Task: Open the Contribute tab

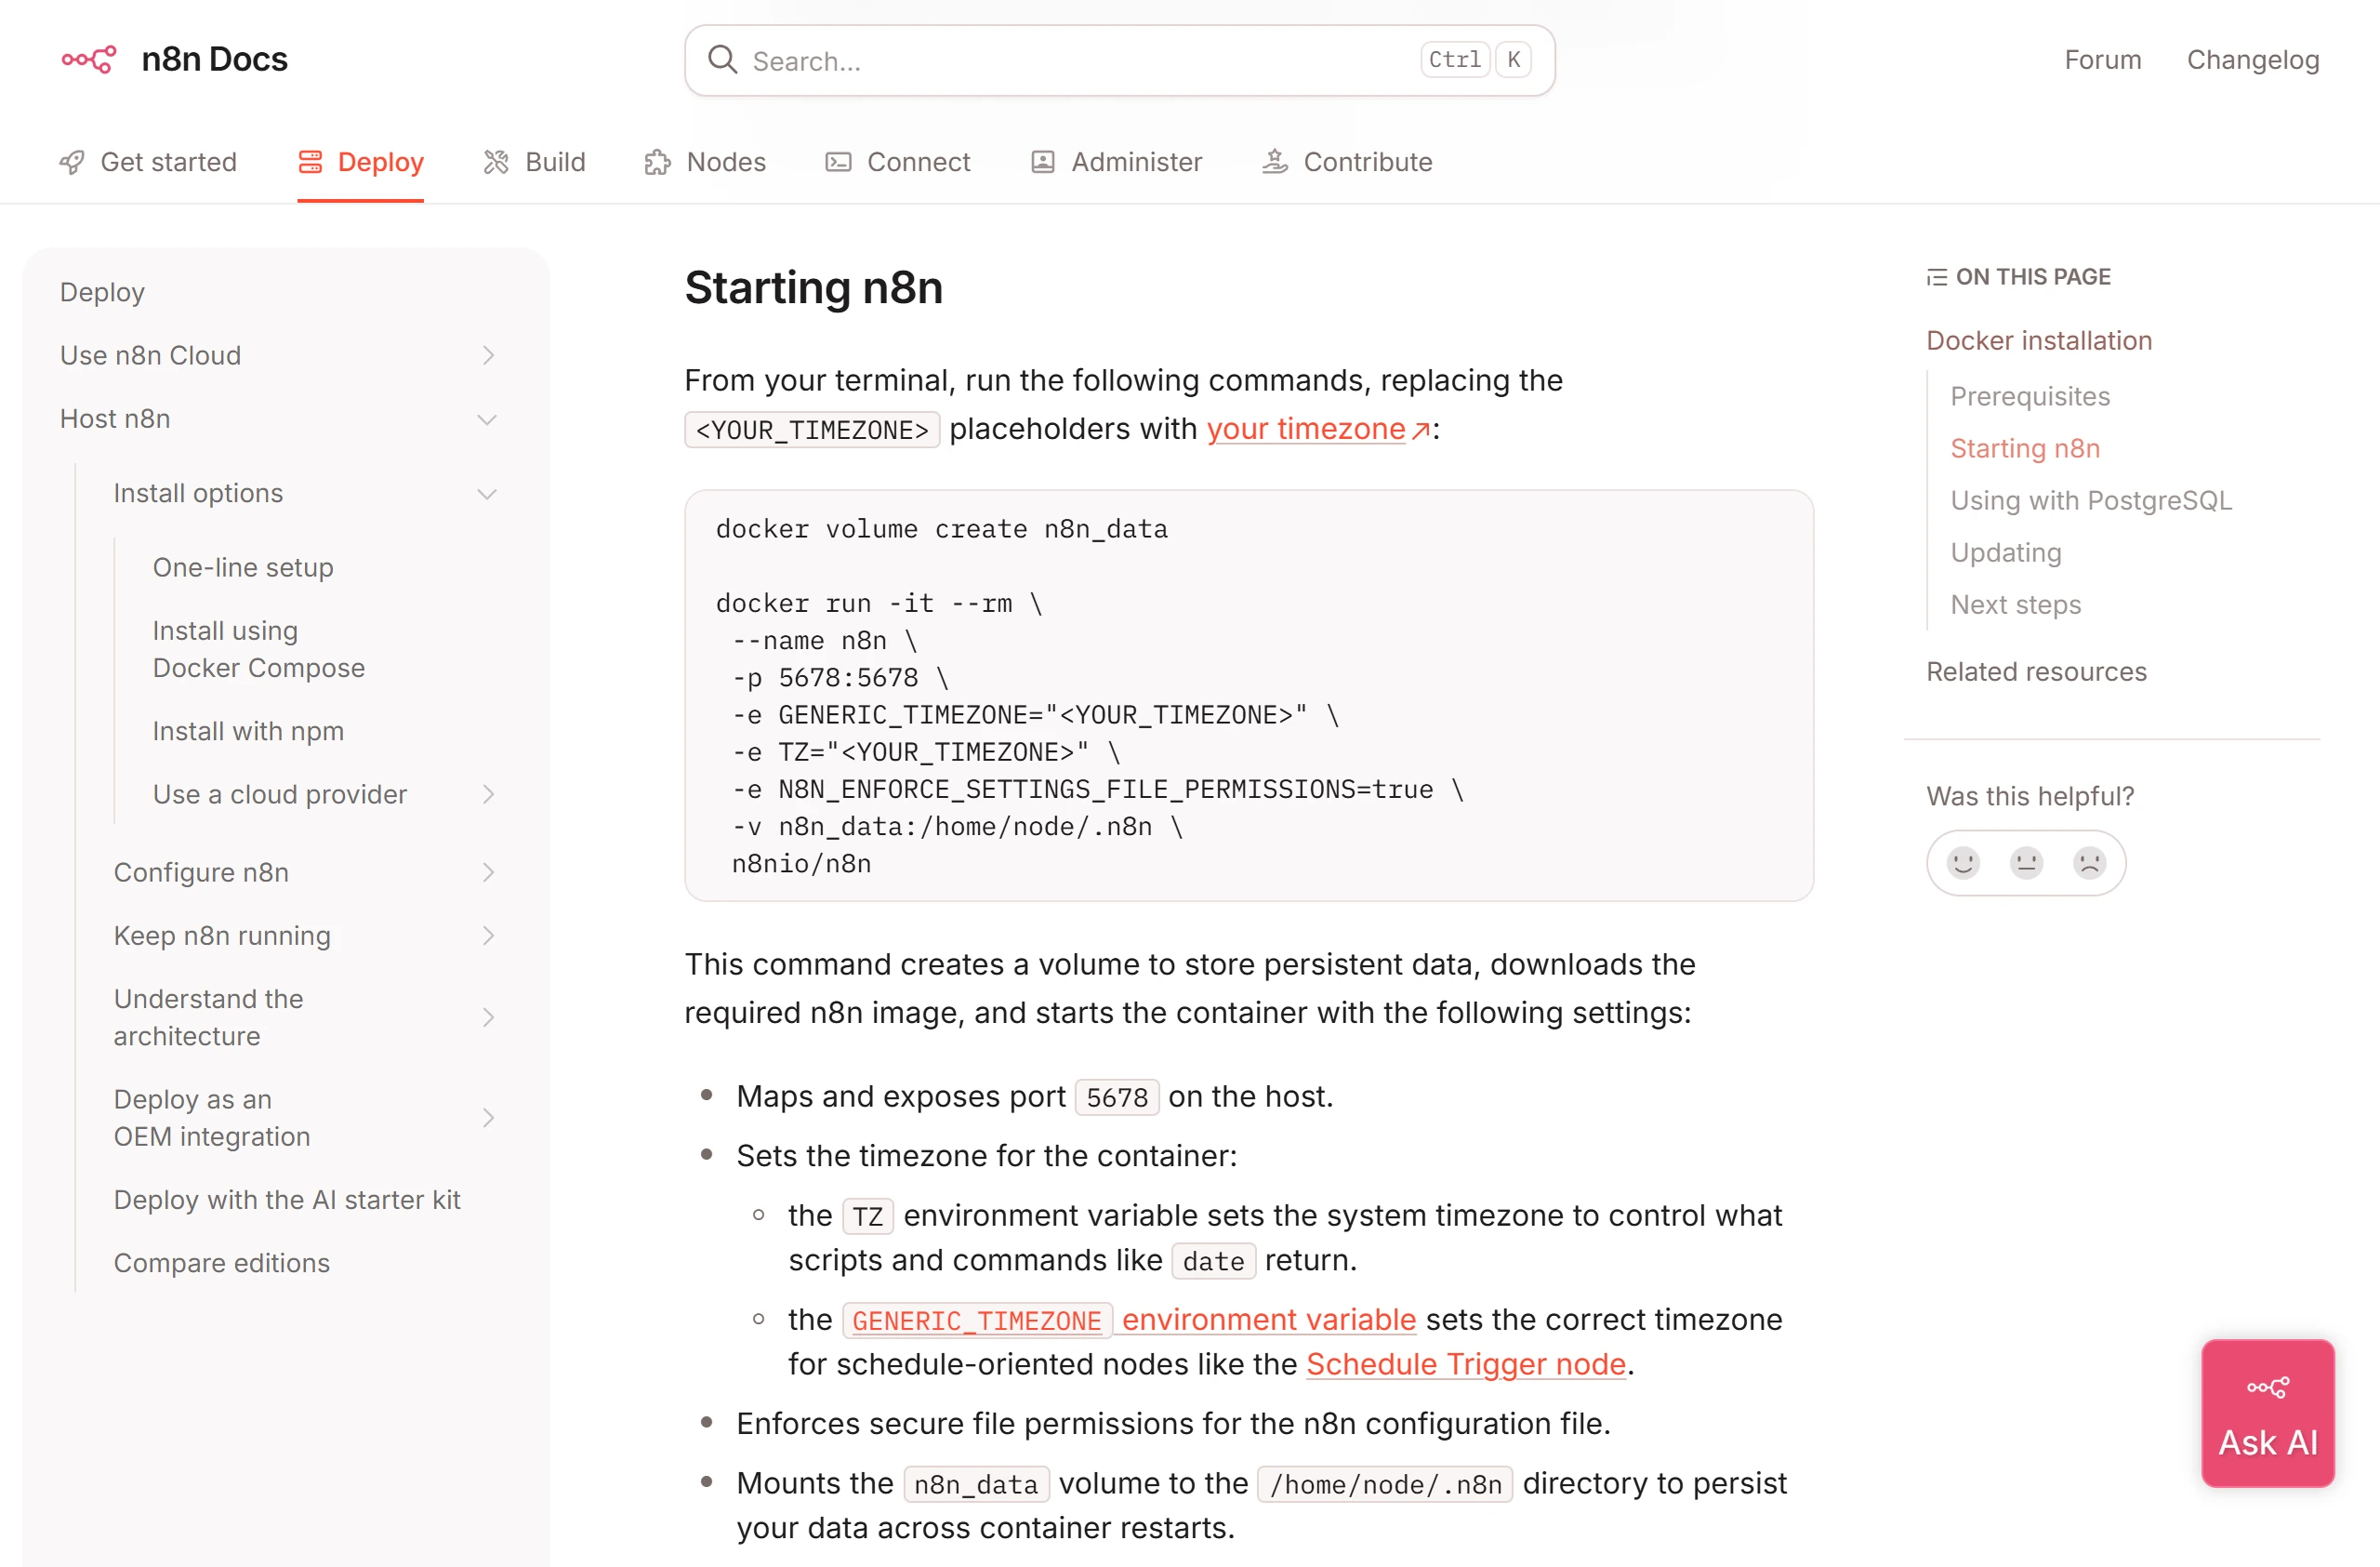Action: tap(1347, 162)
